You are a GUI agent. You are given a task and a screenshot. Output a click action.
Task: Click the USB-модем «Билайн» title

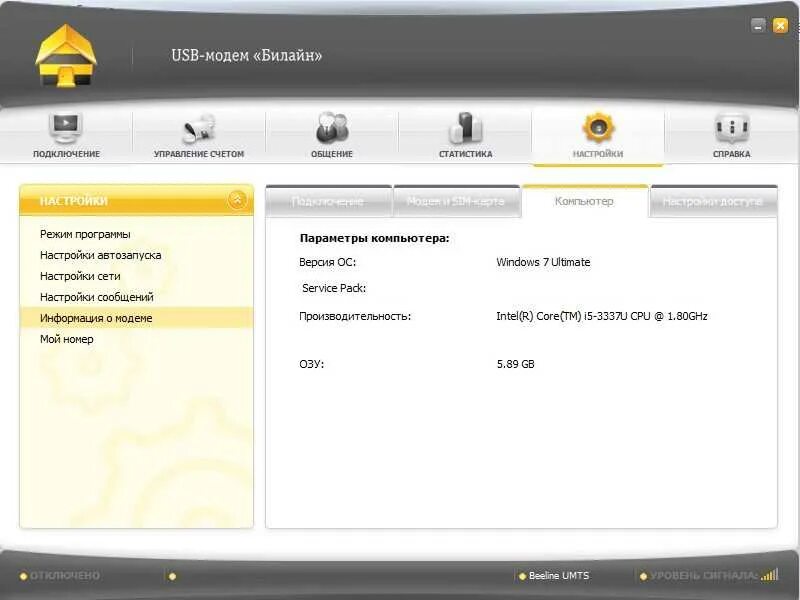(246, 55)
